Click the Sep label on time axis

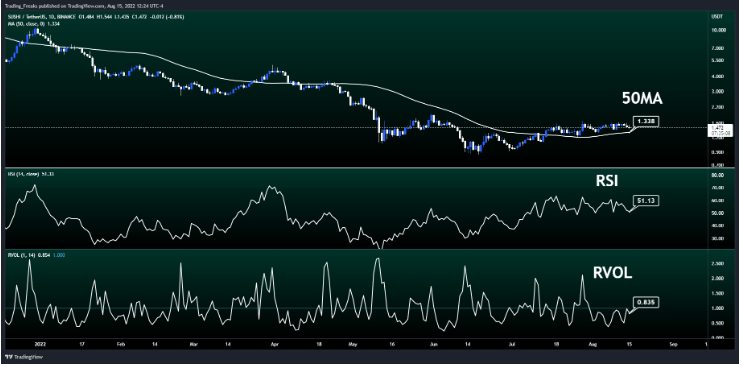coord(674,345)
